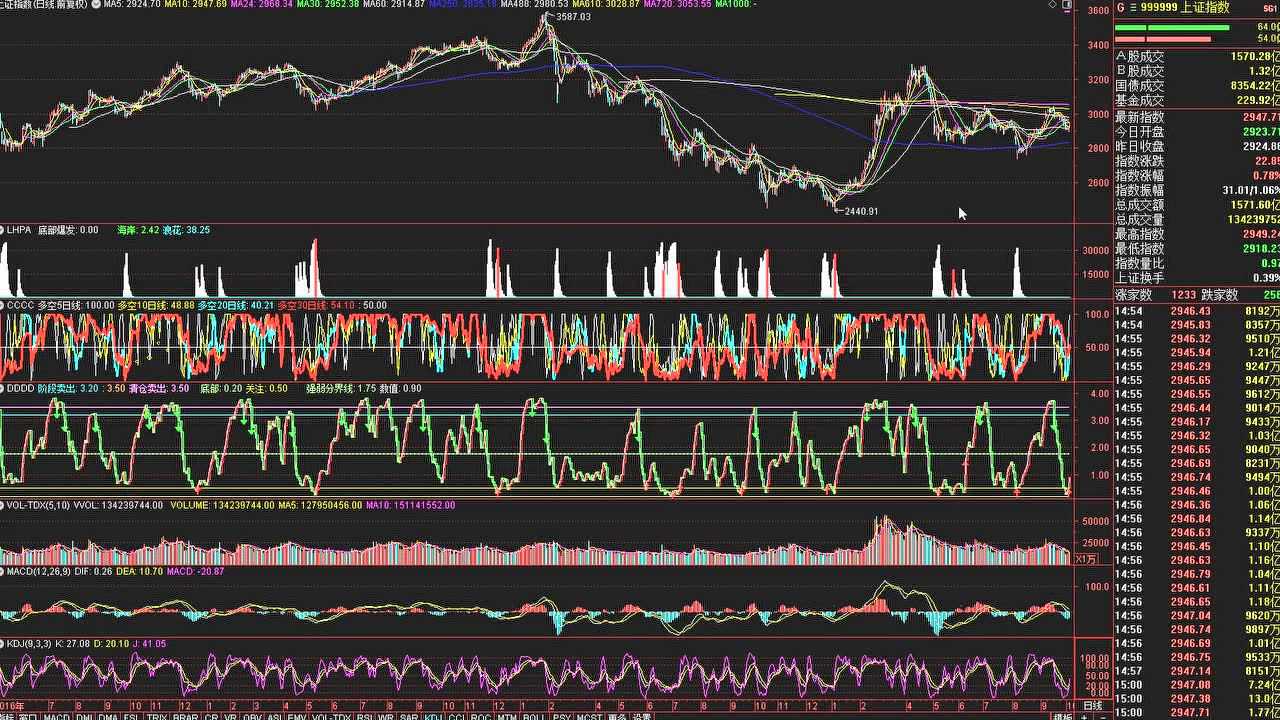
Task: Click the 模板 template button
Action: [x=1065, y=716]
